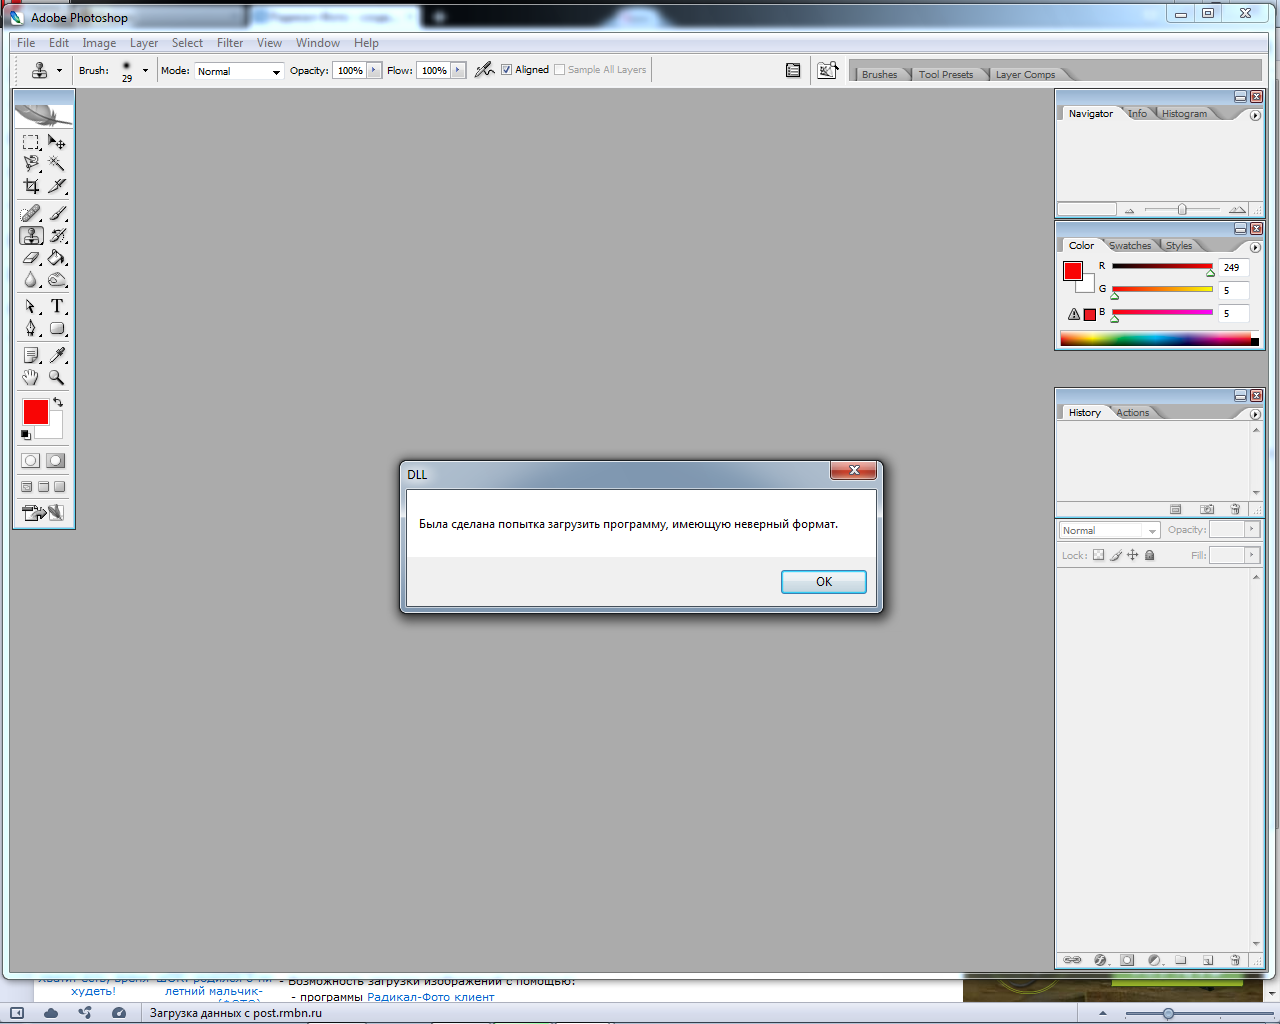
Task: Select the Move tool
Action: pyautogui.click(x=57, y=142)
